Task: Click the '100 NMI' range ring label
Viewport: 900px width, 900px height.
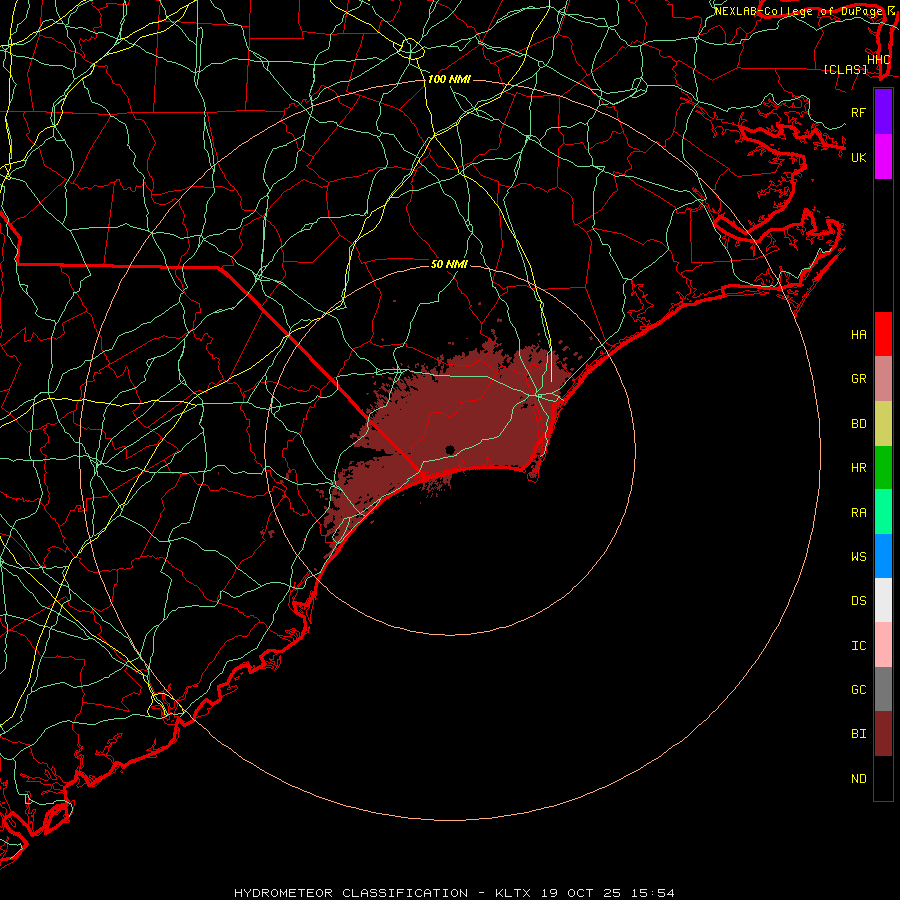Action: point(449,79)
